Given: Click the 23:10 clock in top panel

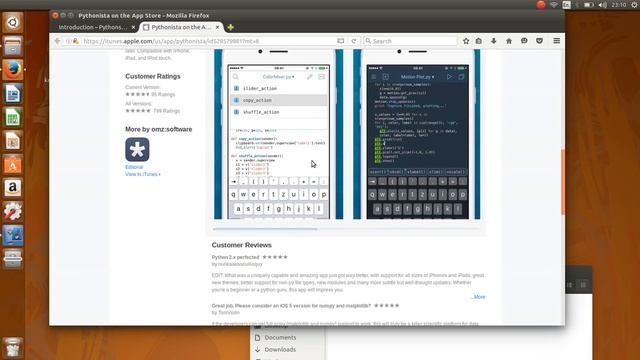Looking at the screenshot, I should click(619, 5).
